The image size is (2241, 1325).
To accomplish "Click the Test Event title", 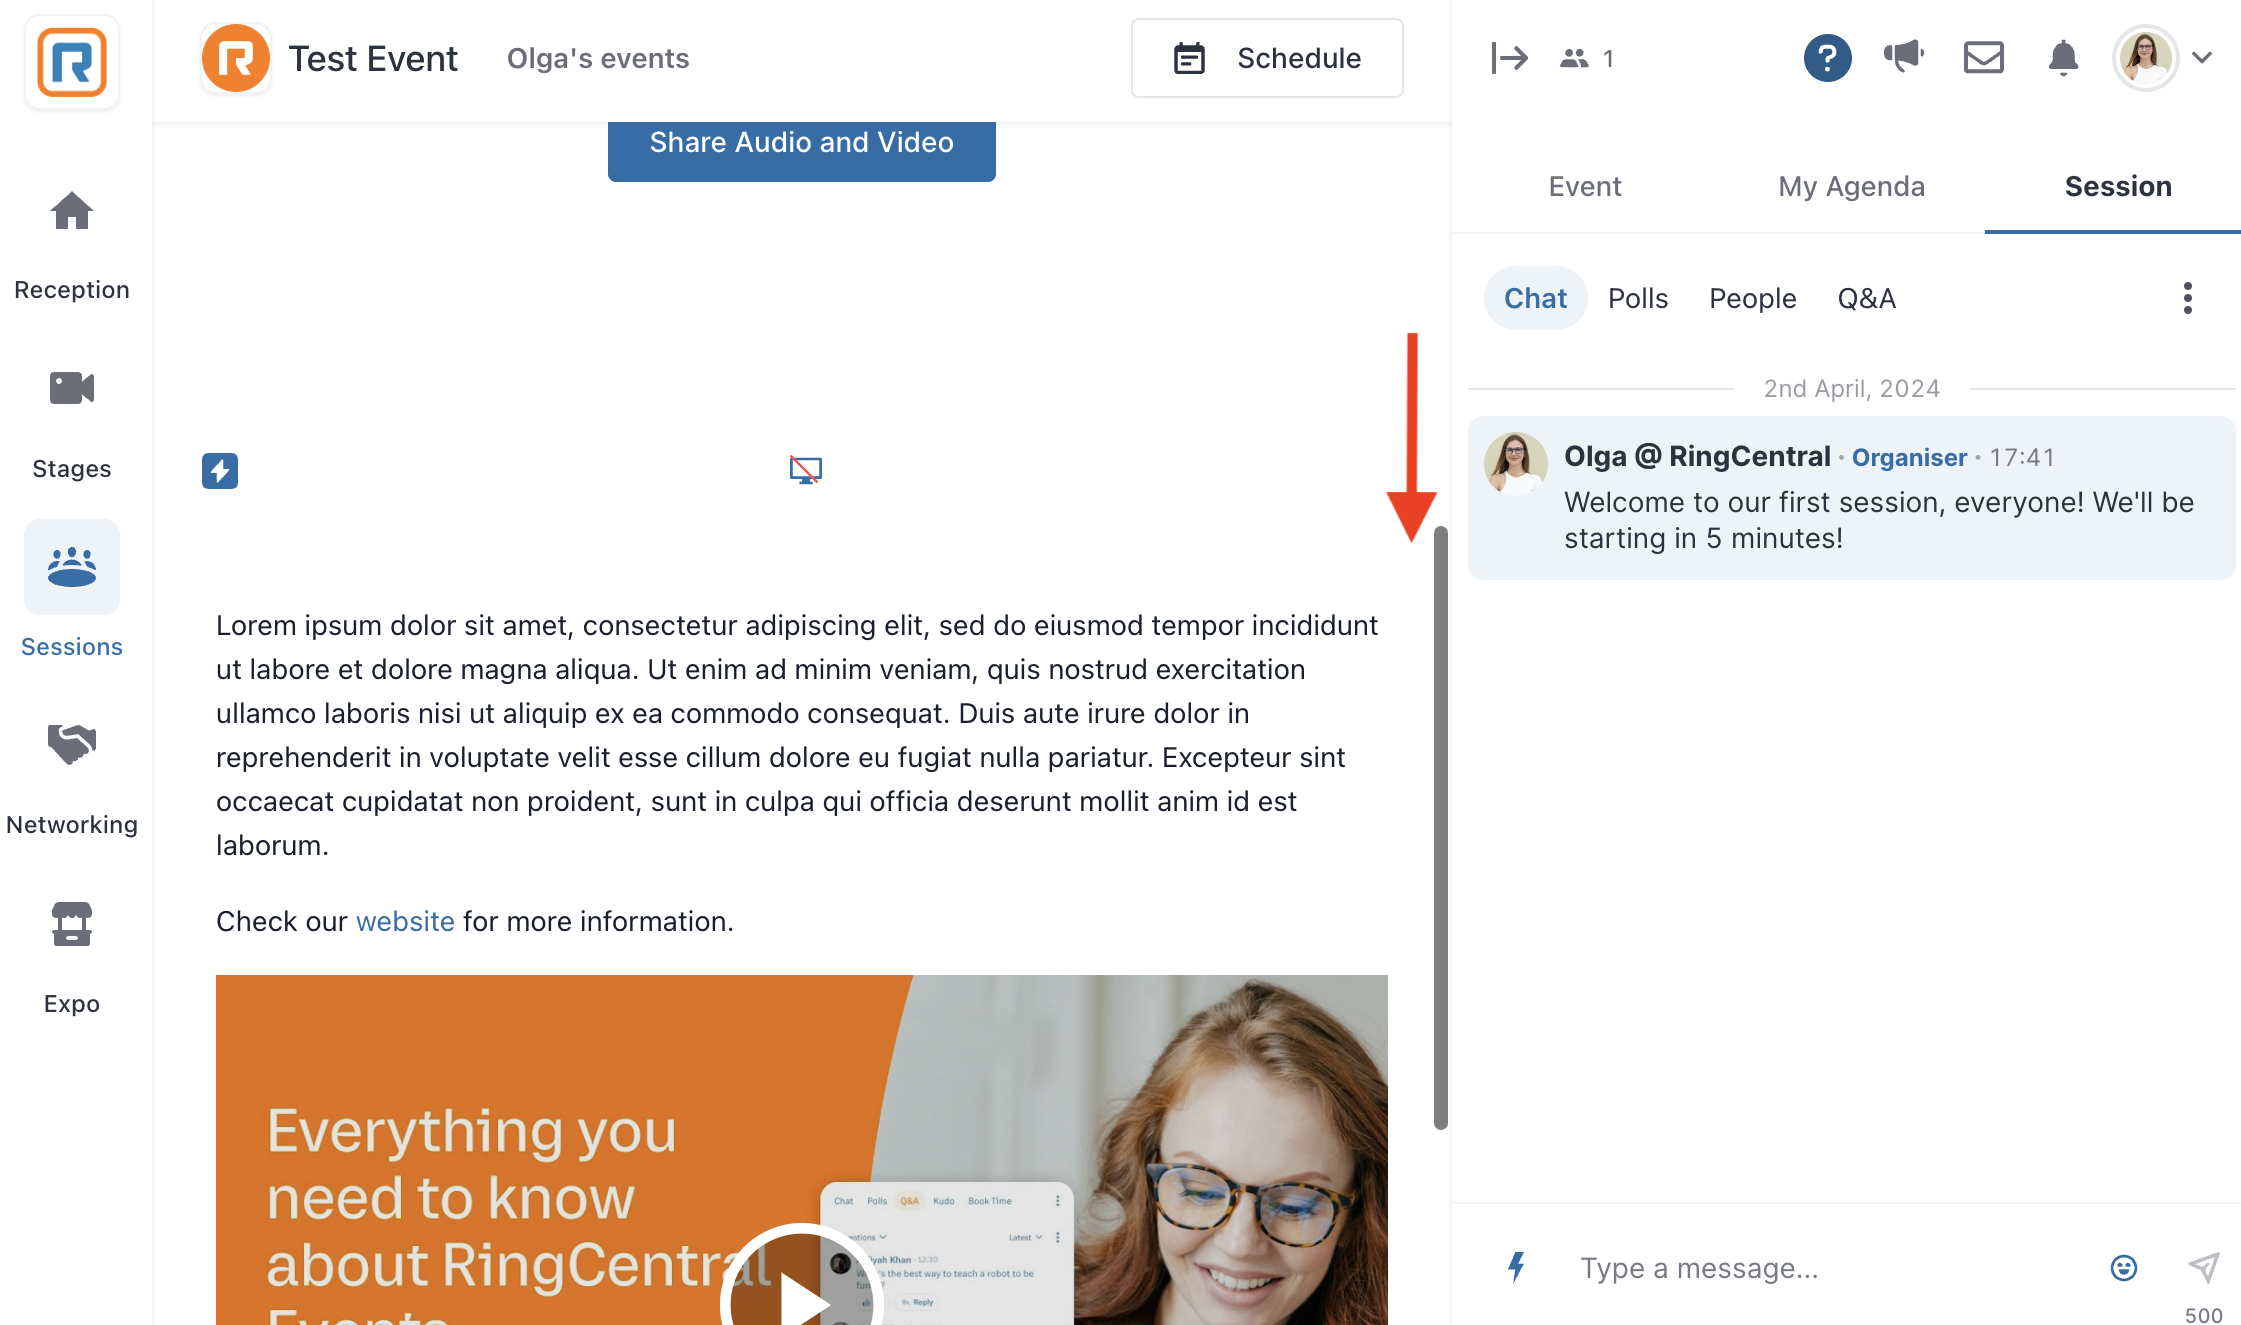I will tap(373, 58).
